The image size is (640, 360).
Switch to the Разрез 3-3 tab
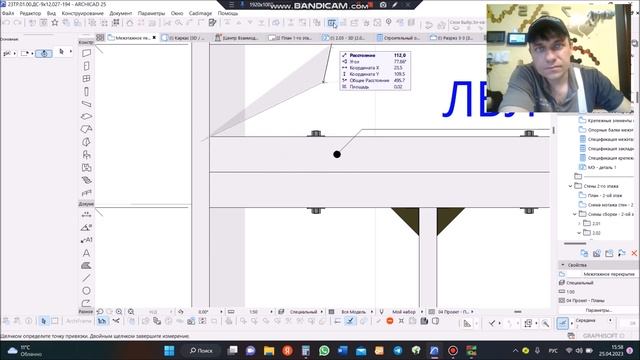point(452,38)
